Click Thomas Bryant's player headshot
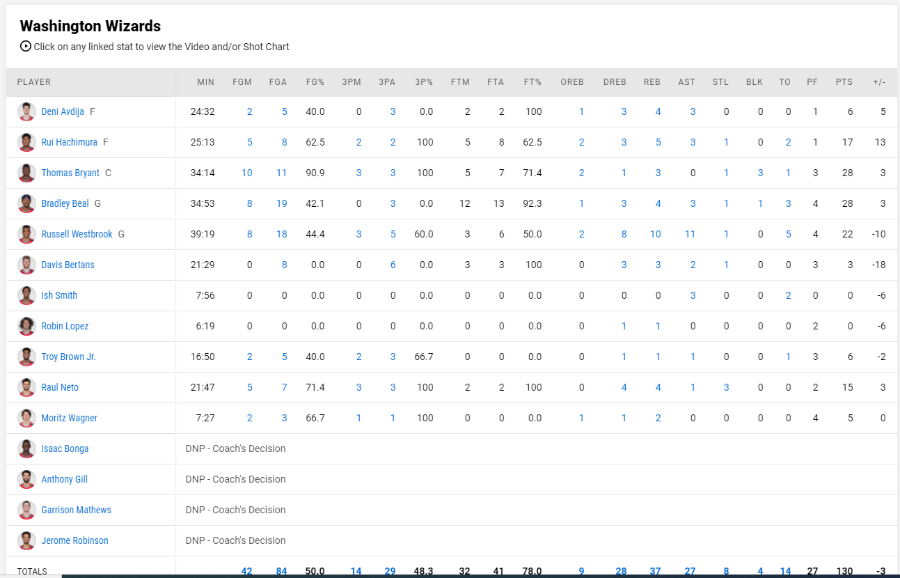Viewport: 900px width, 578px height. [x=26, y=173]
